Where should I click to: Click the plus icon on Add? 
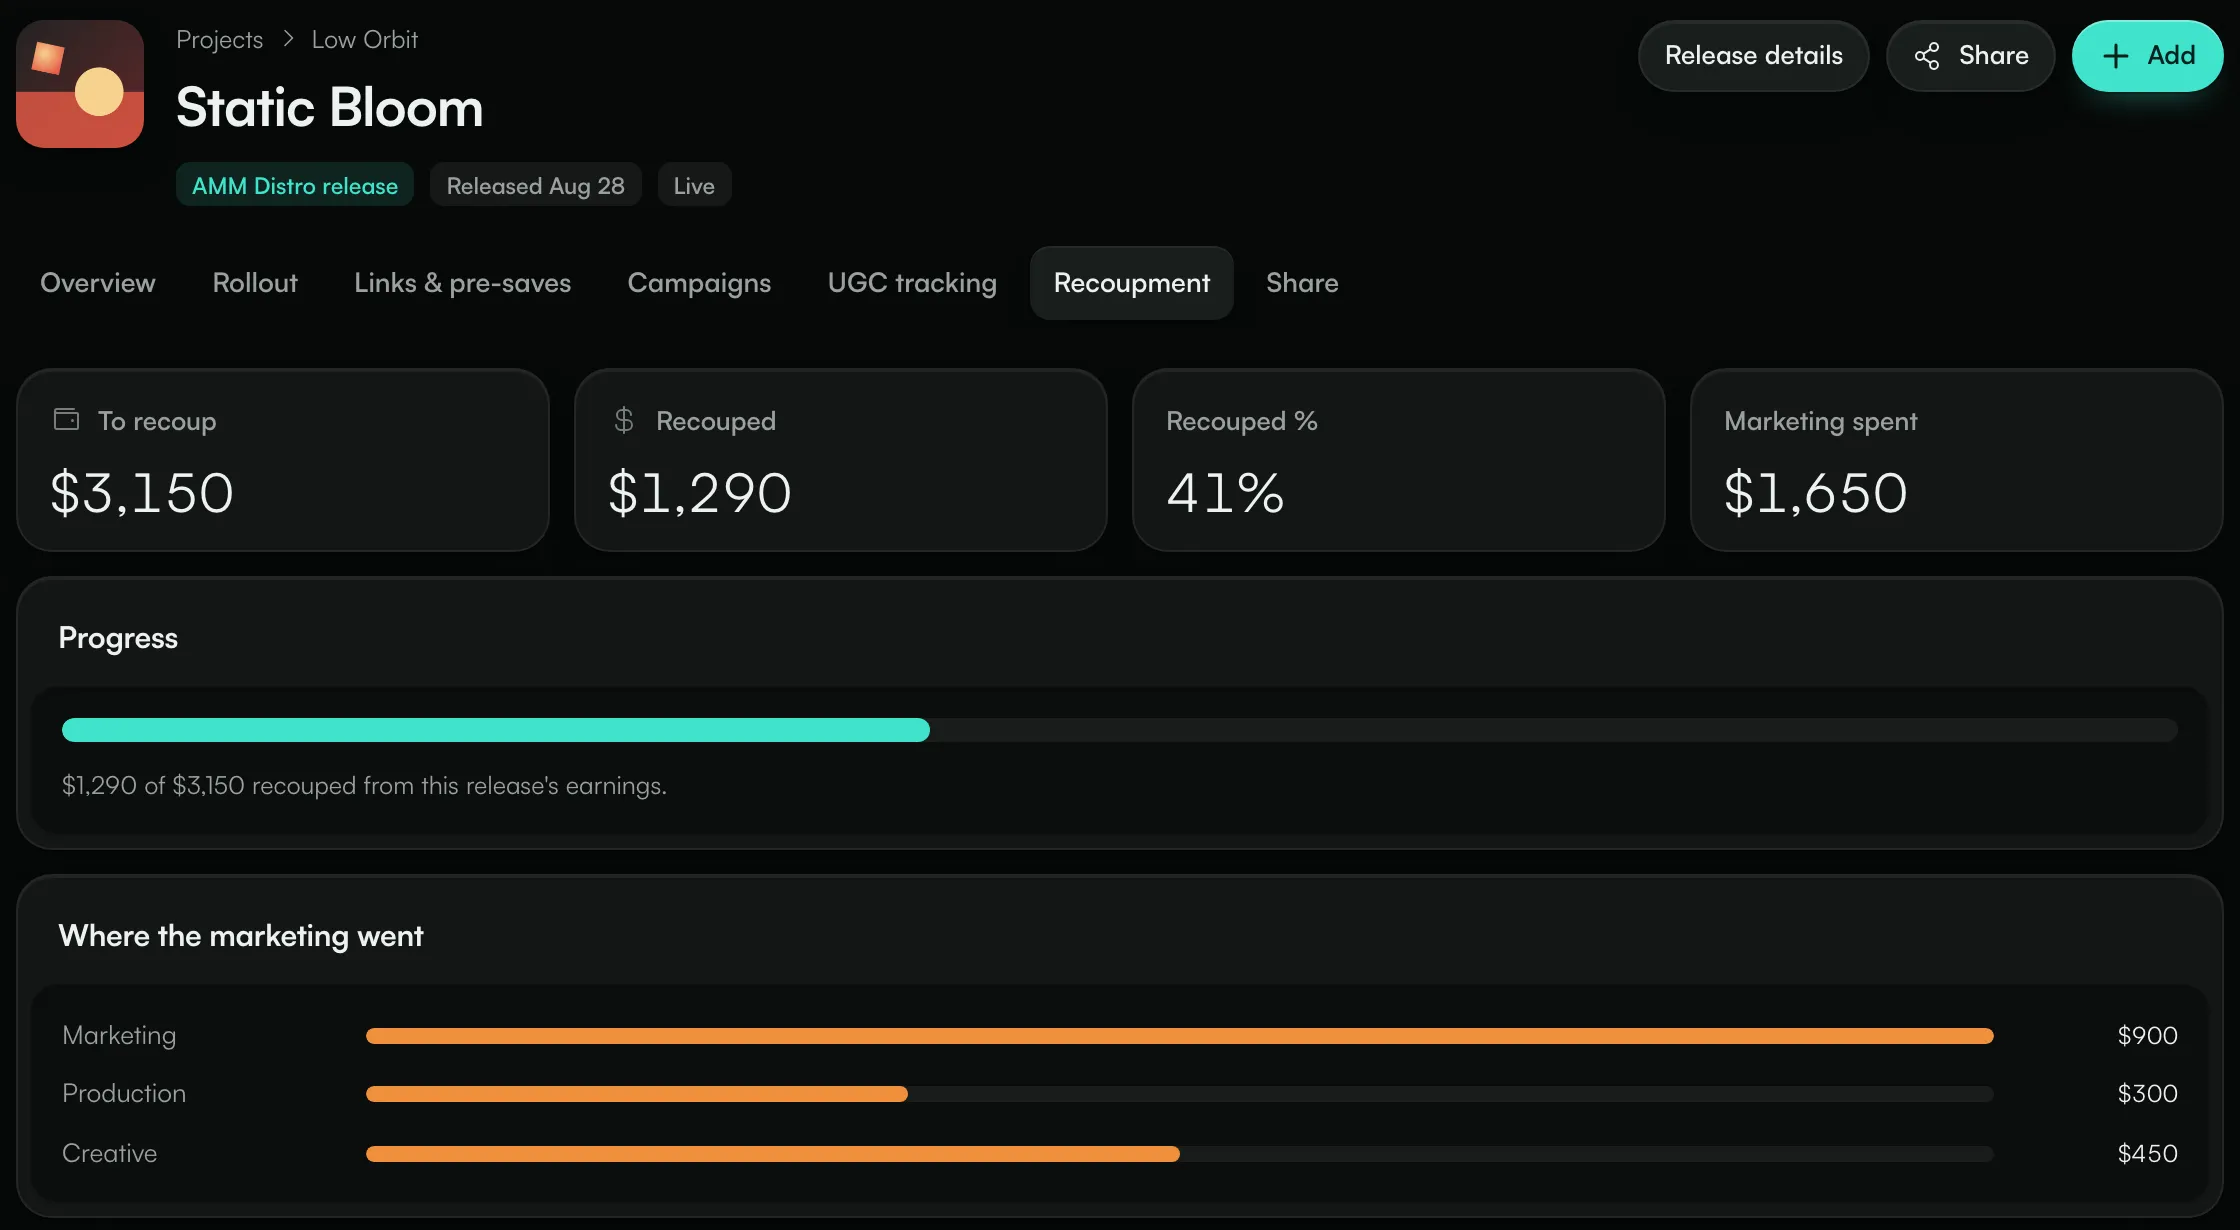pyautogui.click(x=2115, y=56)
